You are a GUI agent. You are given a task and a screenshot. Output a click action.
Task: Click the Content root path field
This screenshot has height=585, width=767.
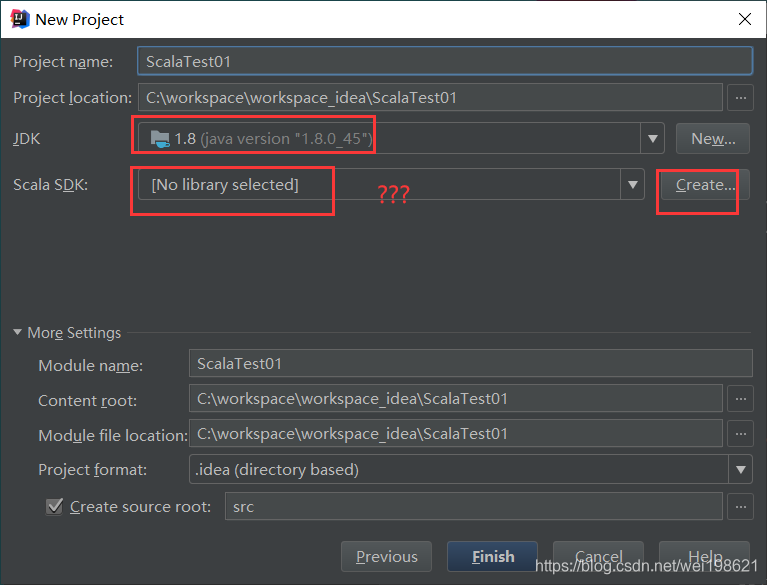click(x=456, y=399)
